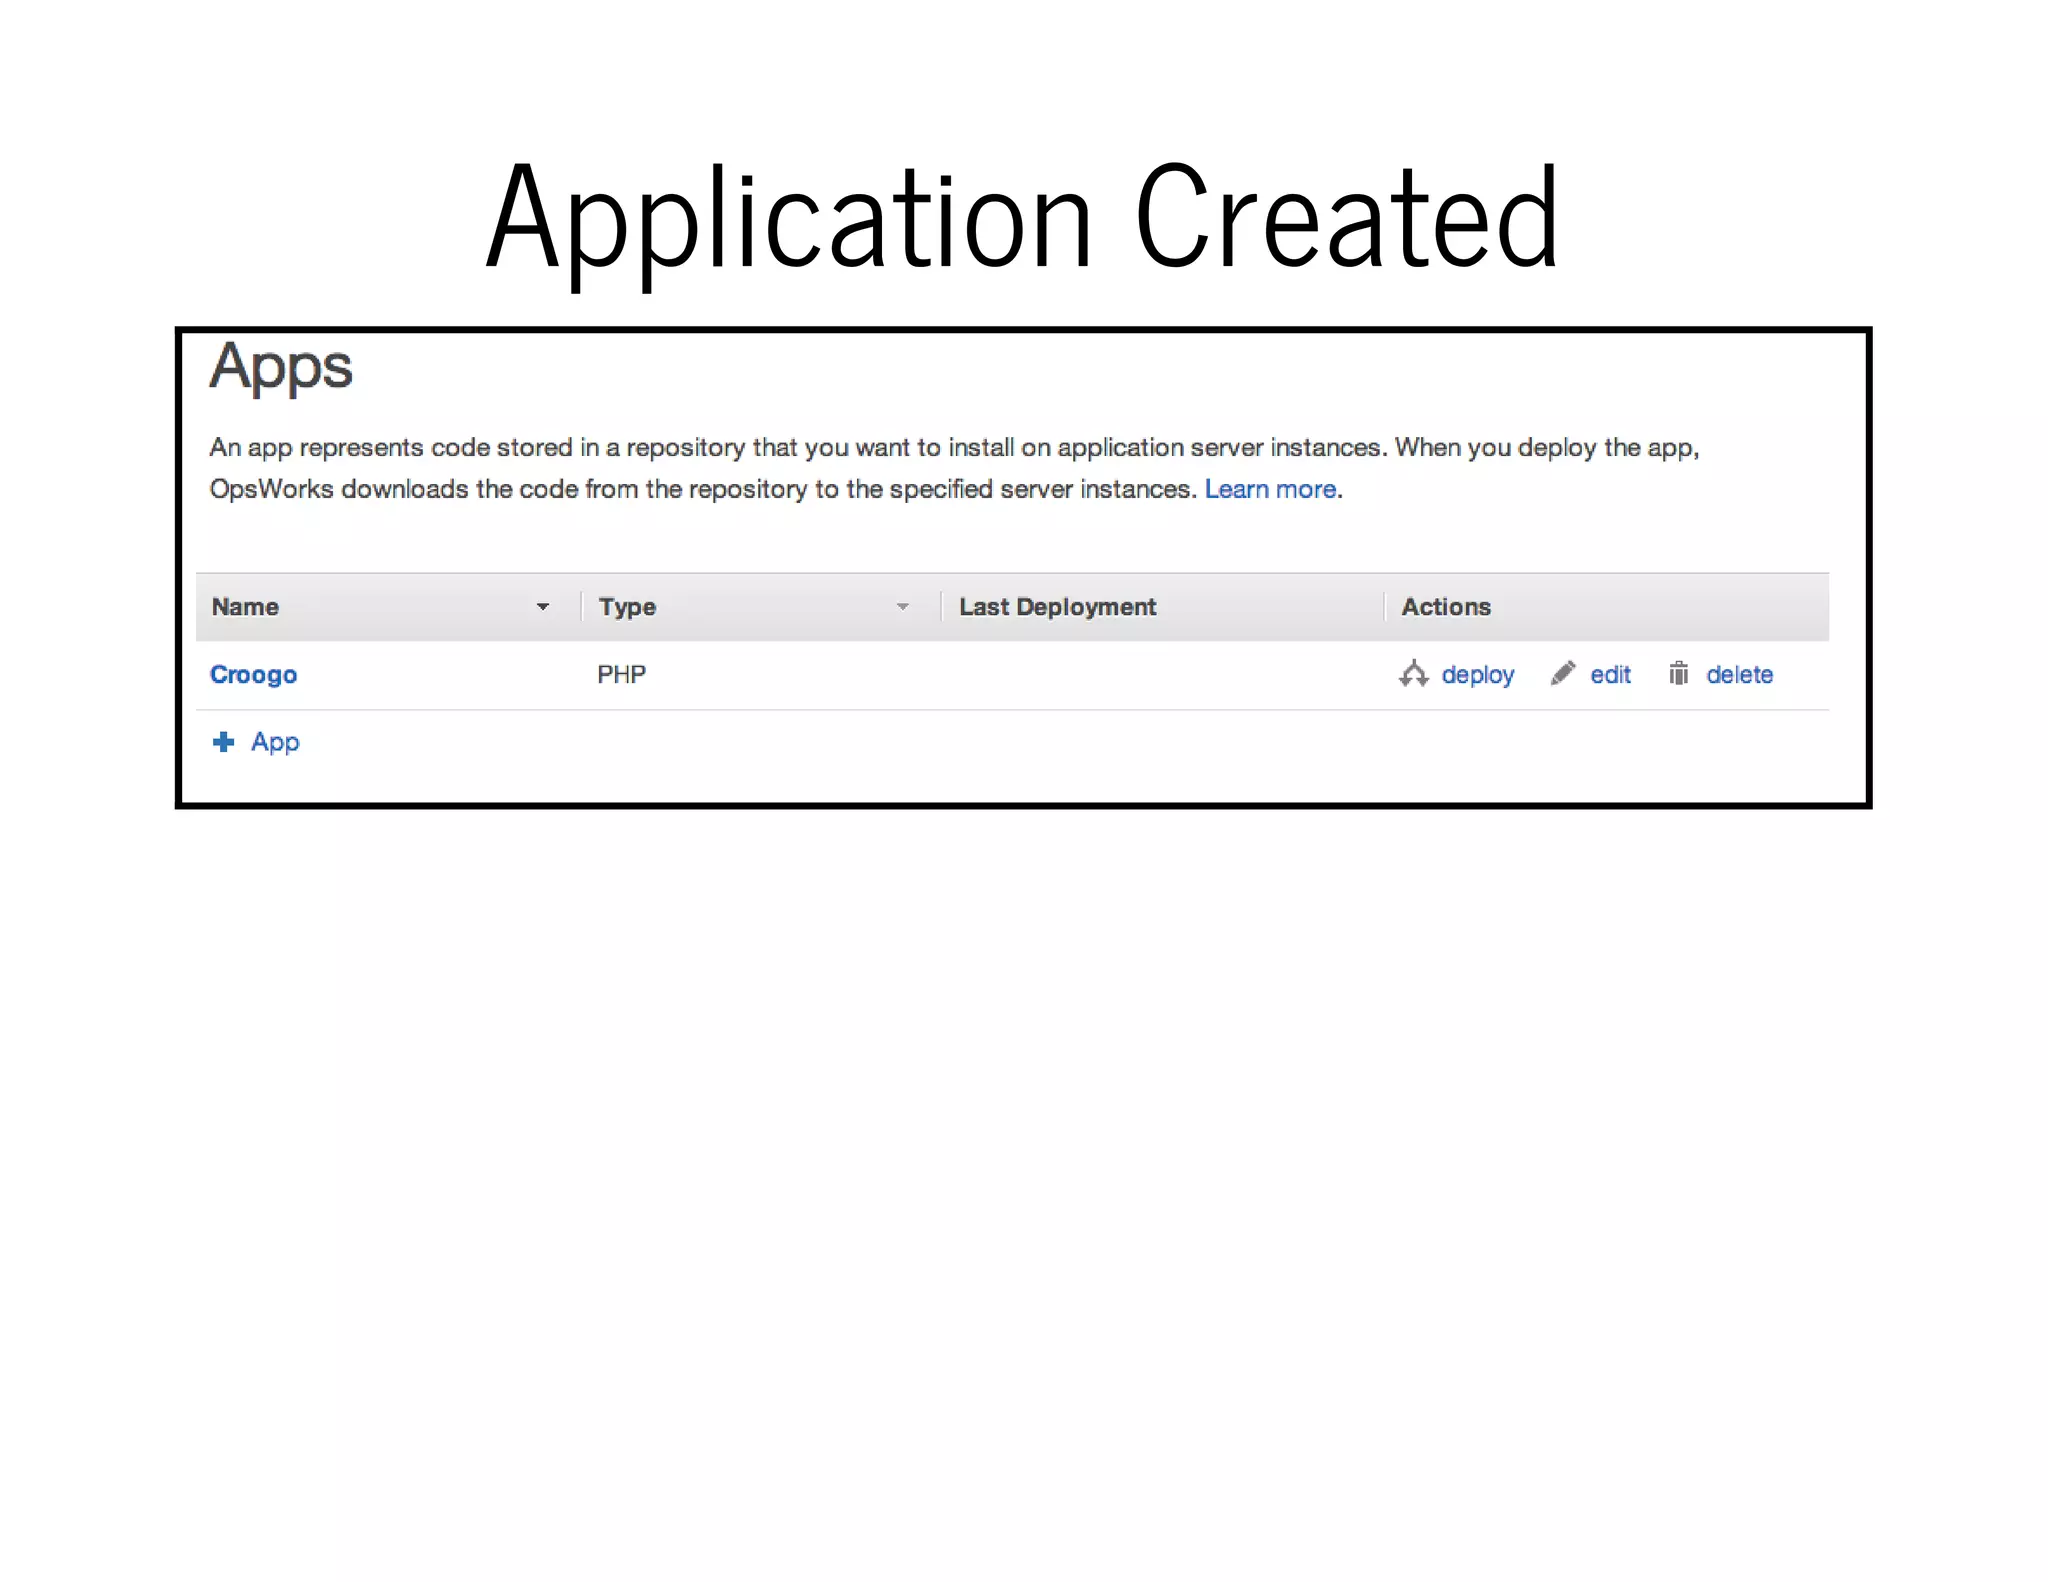Click the deploy link text
The width and height of the screenshot is (2048, 1582).
pos(1477,675)
